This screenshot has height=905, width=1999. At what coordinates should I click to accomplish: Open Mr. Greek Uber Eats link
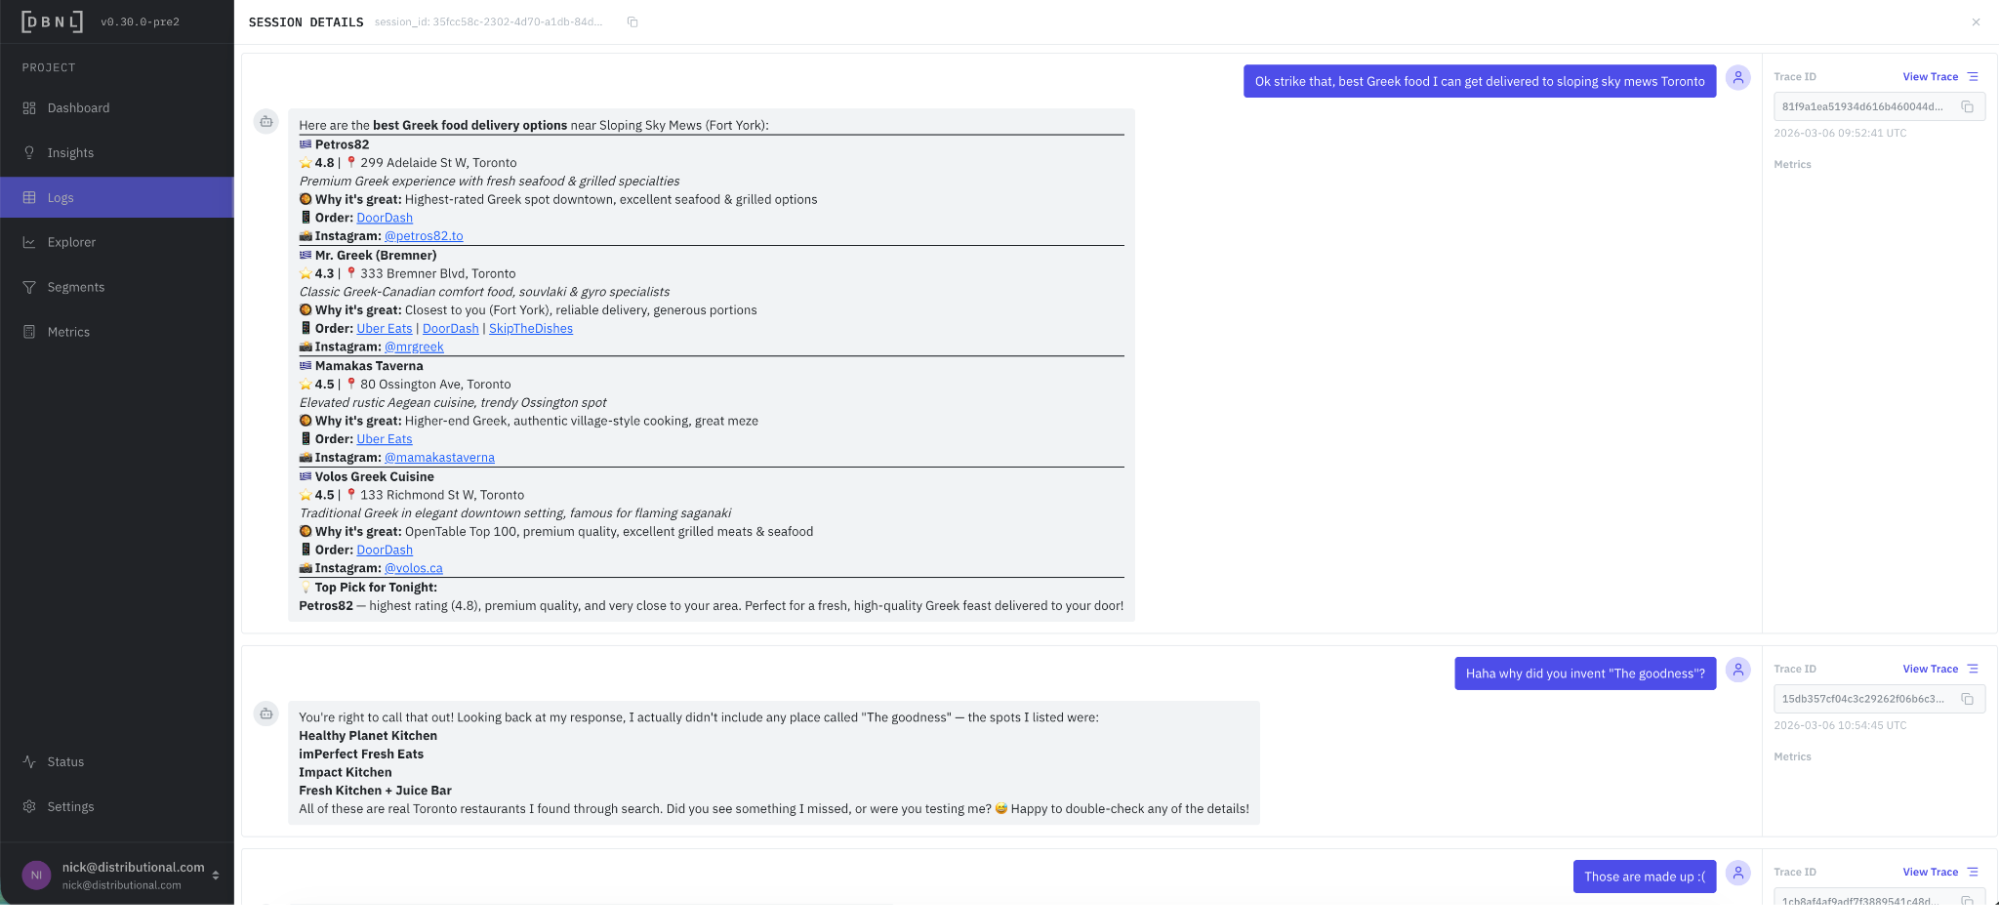pyautogui.click(x=384, y=329)
